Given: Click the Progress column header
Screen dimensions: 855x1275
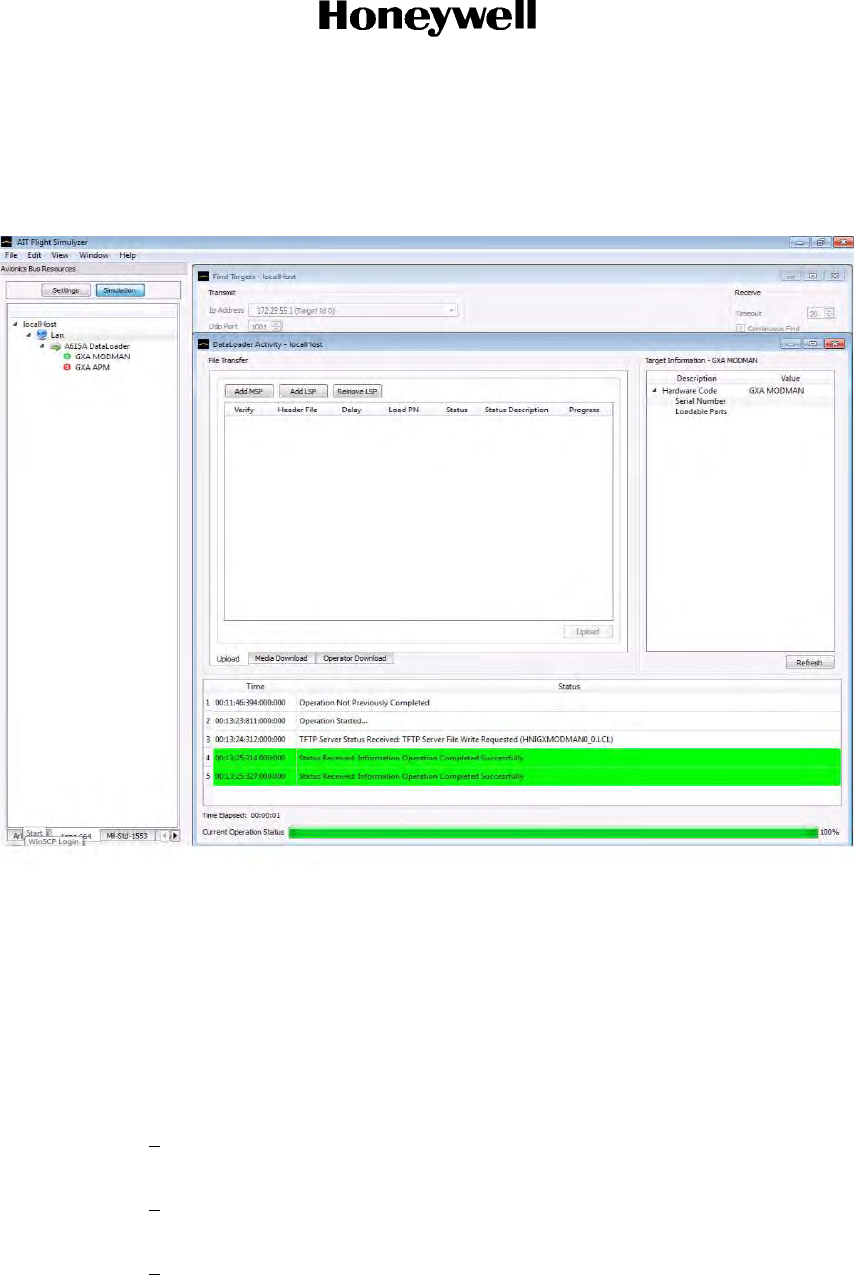Looking at the screenshot, I should click(584, 410).
